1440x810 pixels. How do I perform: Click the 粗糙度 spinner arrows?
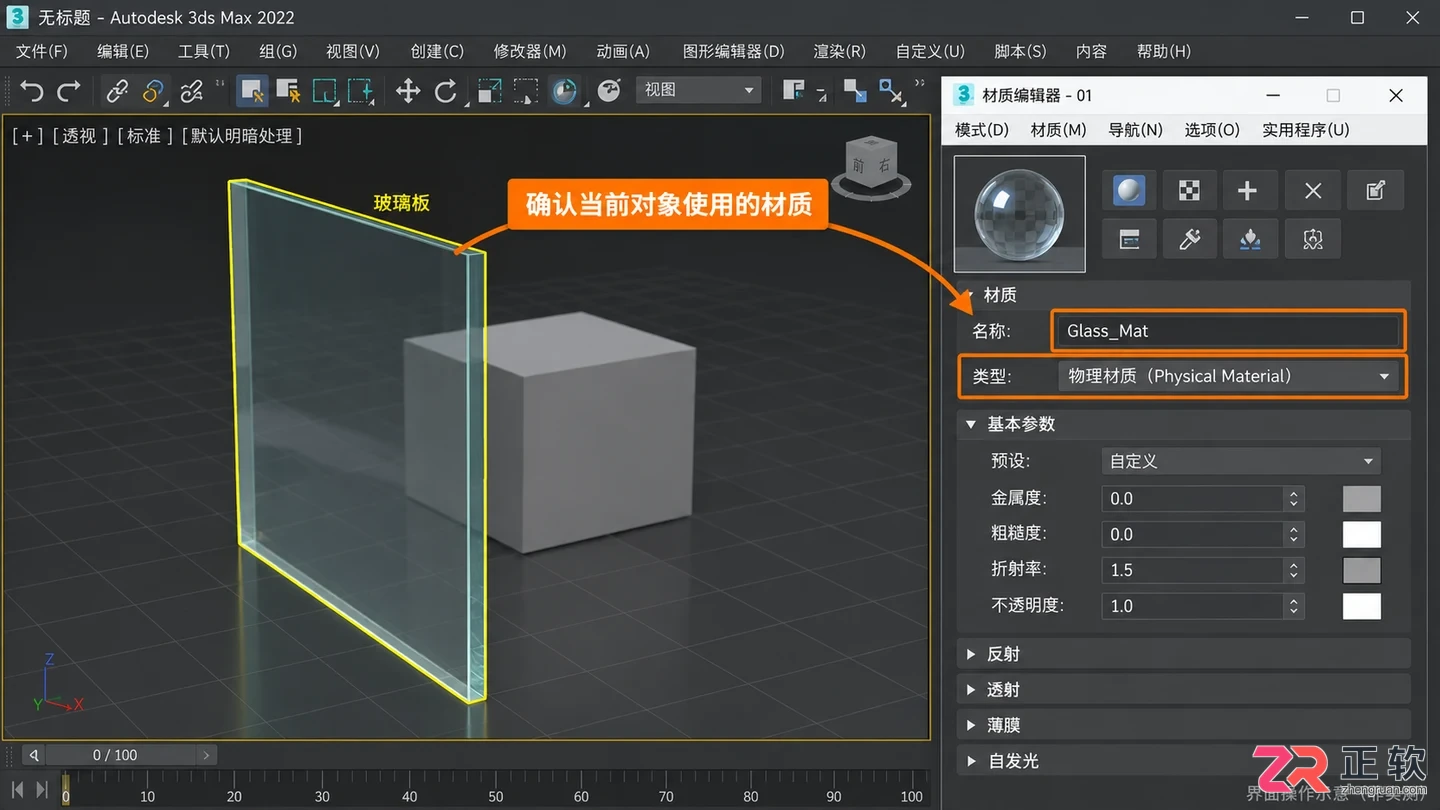pyautogui.click(x=1294, y=534)
